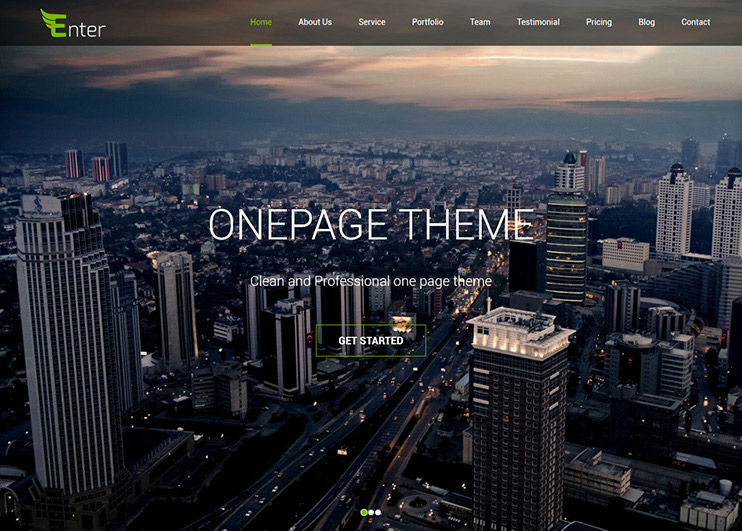Click the Enter logo
This screenshot has width=742, height=531.
click(73, 23)
